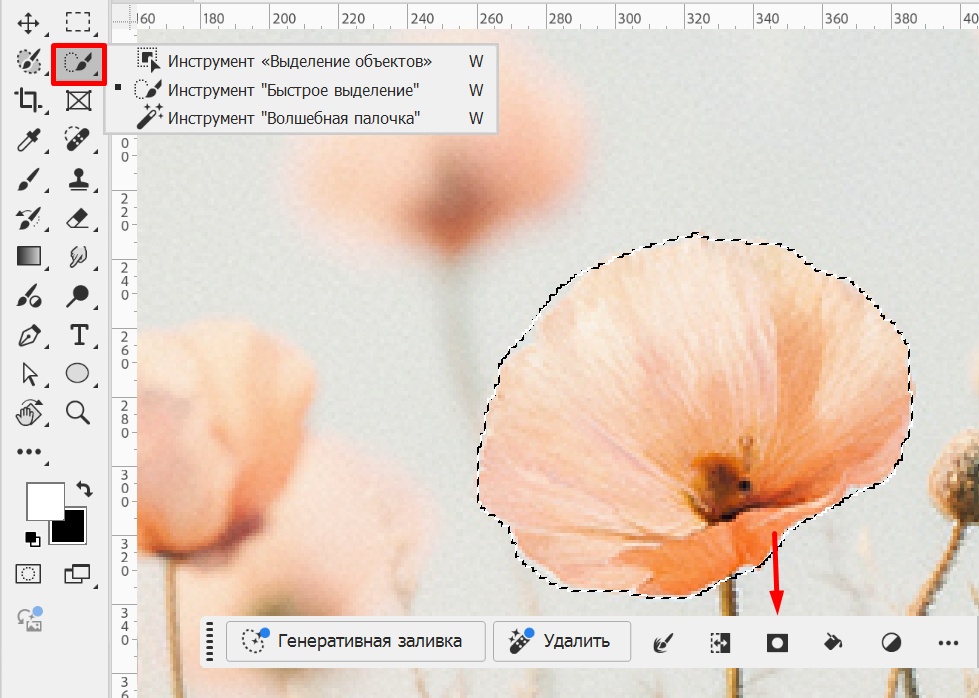Toggle Quick Mask mode
The width and height of the screenshot is (979, 698).
click(x=28, y=573)
